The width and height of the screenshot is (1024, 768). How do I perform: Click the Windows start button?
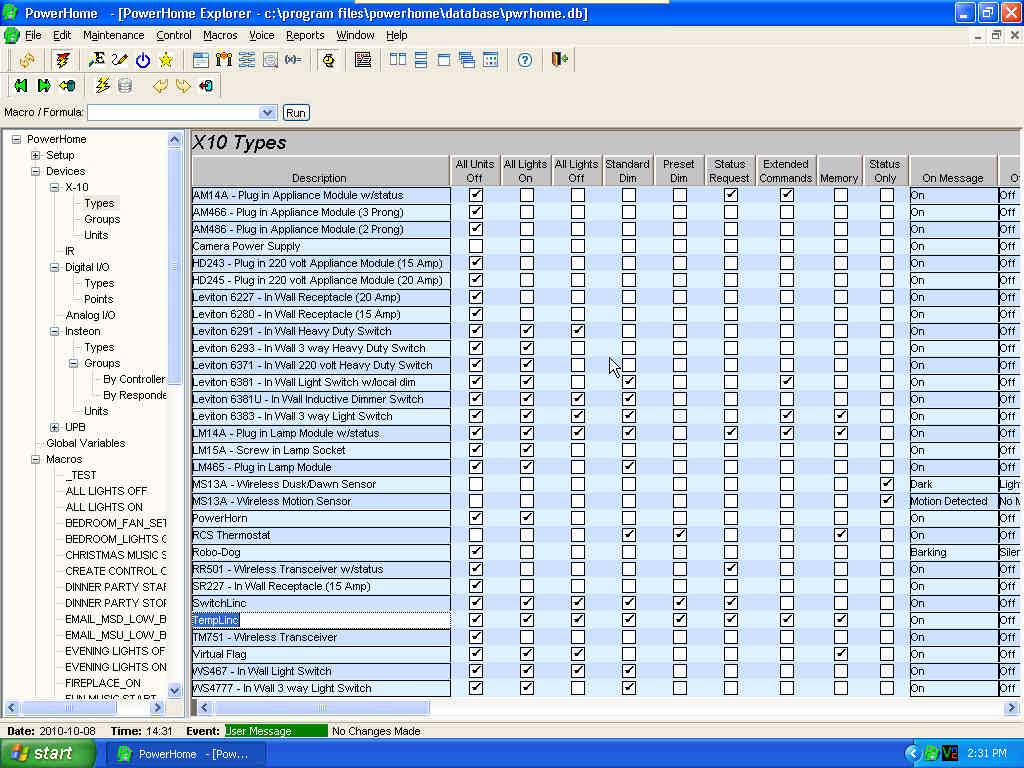pos(48,754)
